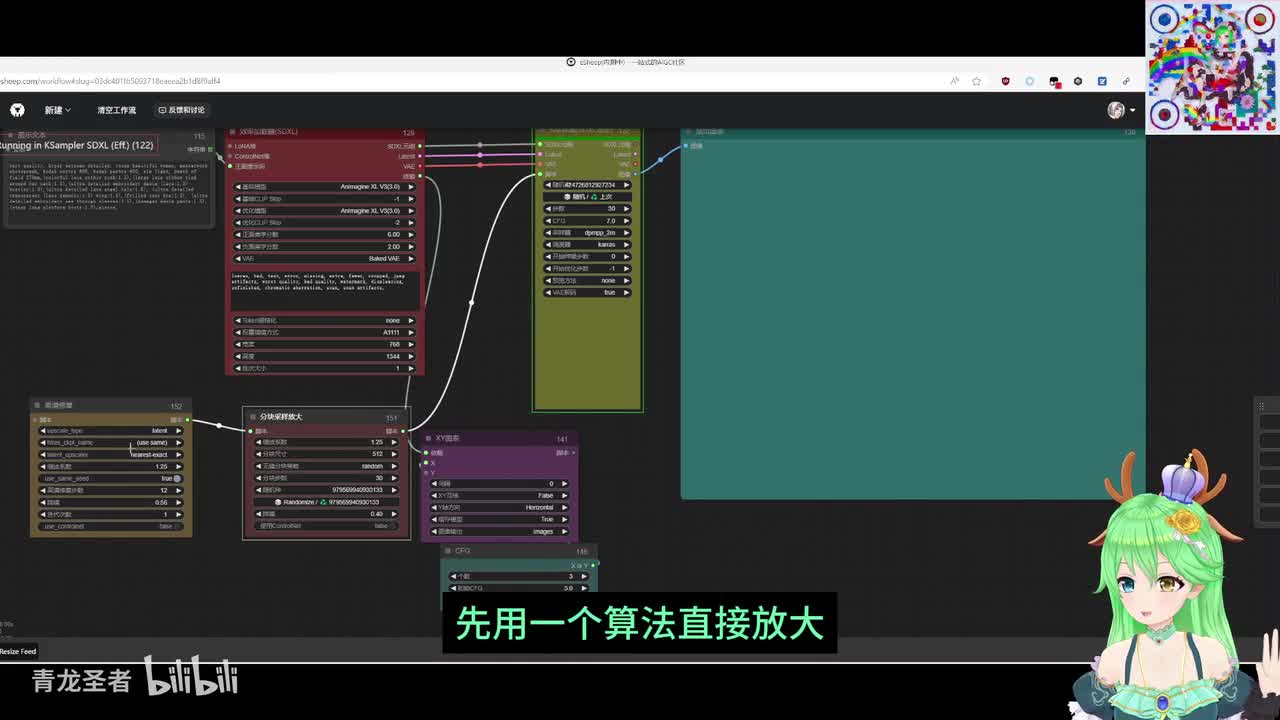This screenshot has height=720, width=1280.
Task: Toggle the use_same_seed switch
Action: click(x=175, y=478)
